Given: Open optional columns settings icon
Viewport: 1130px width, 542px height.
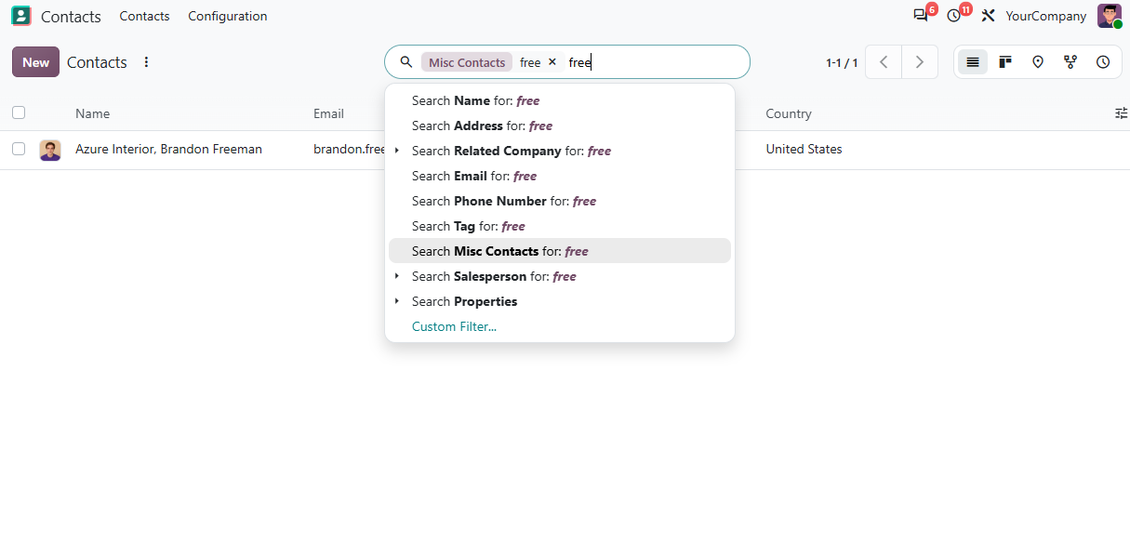Looking at the screenshot, I should 1121,113.
